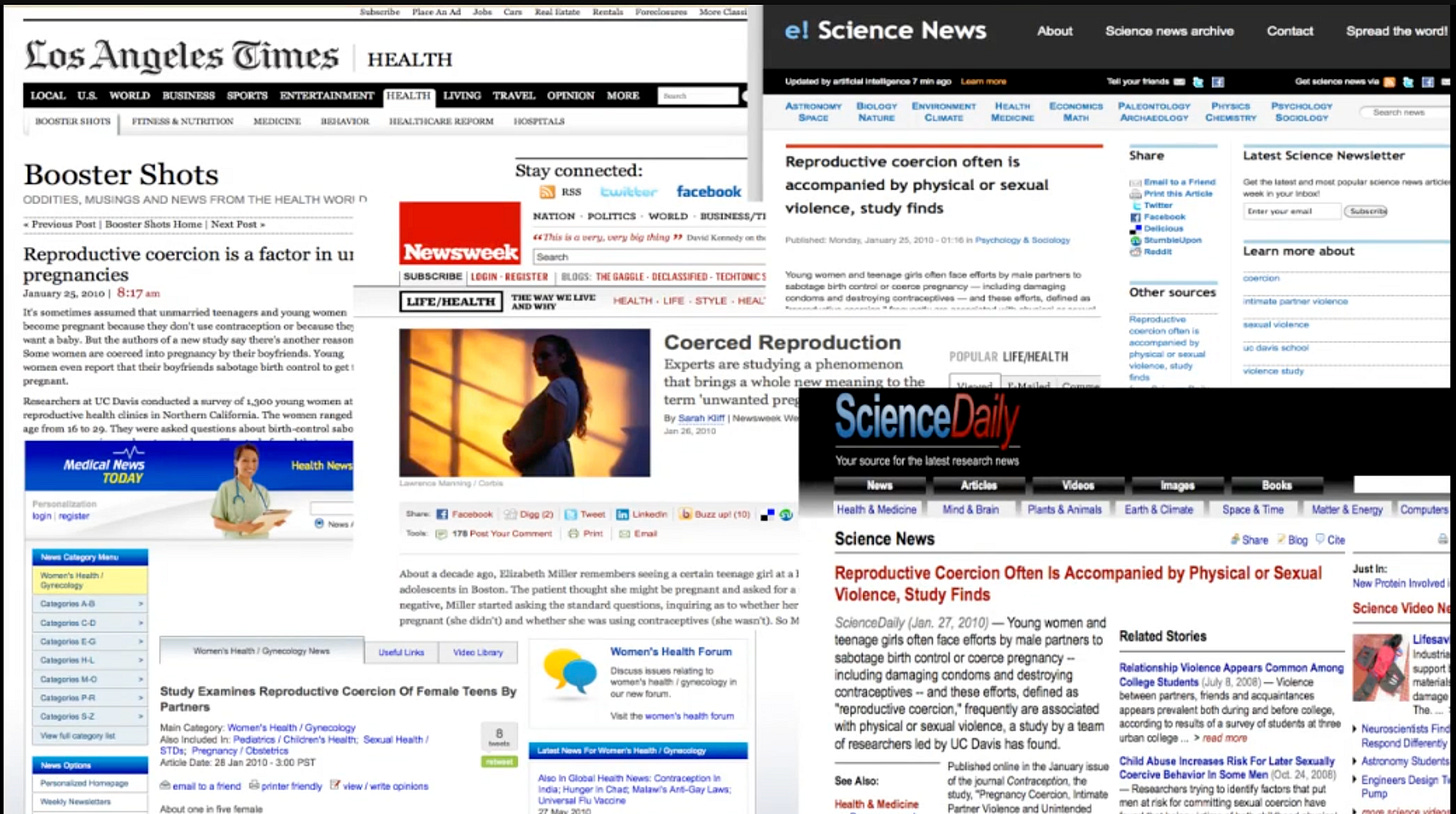Click the Delicious icon in e! Science Share list
This screenshot has width=1456, height=814.
[x=1135, y=229]
